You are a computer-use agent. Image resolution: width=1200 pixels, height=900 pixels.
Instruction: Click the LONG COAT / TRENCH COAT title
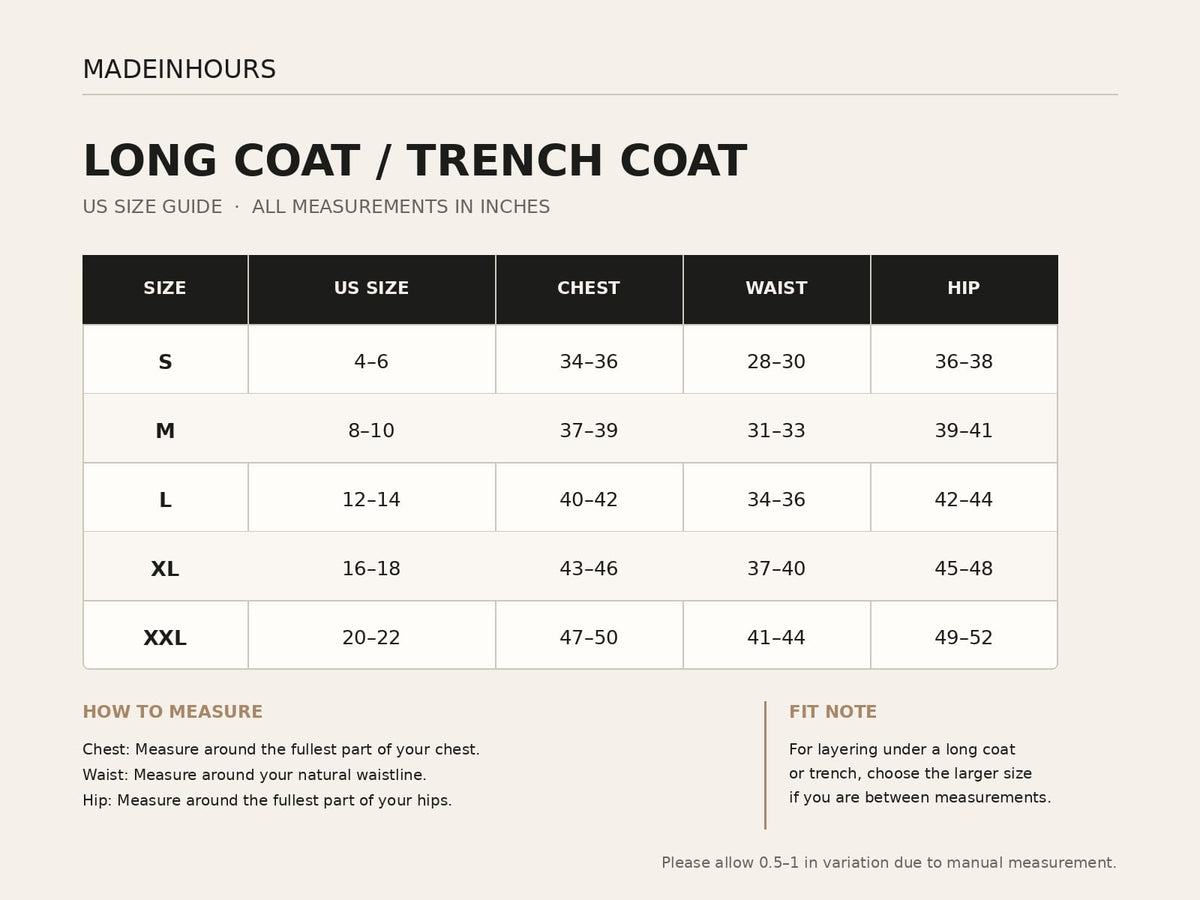click(x=414, y=162)
